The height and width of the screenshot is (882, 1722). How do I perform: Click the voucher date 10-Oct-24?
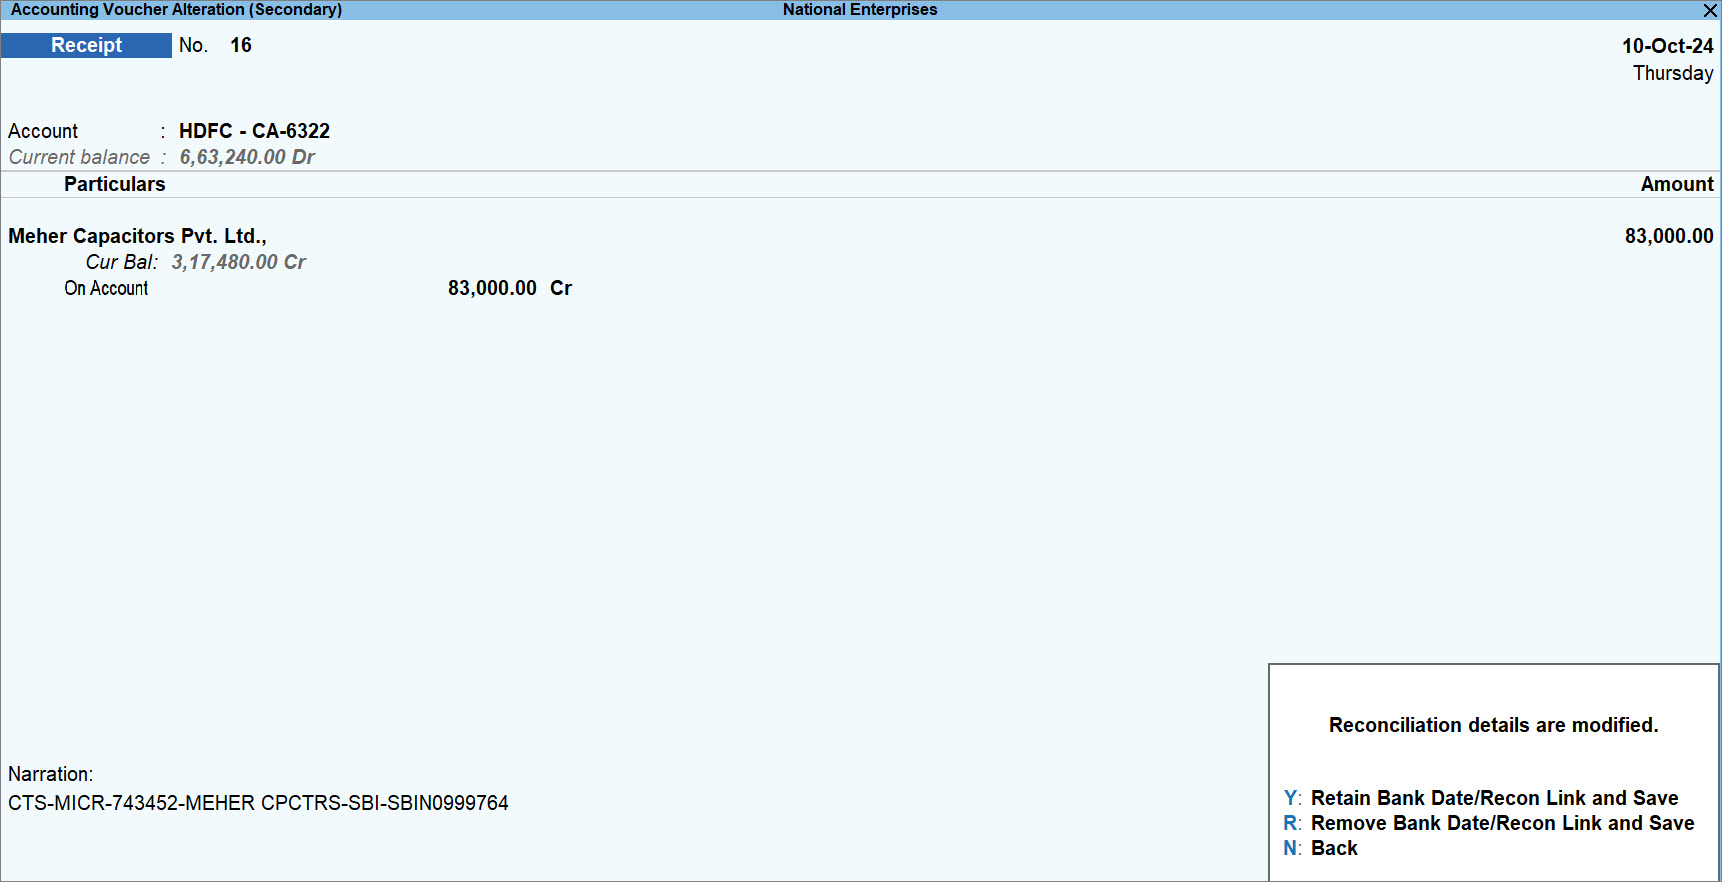coord(1667,46)
